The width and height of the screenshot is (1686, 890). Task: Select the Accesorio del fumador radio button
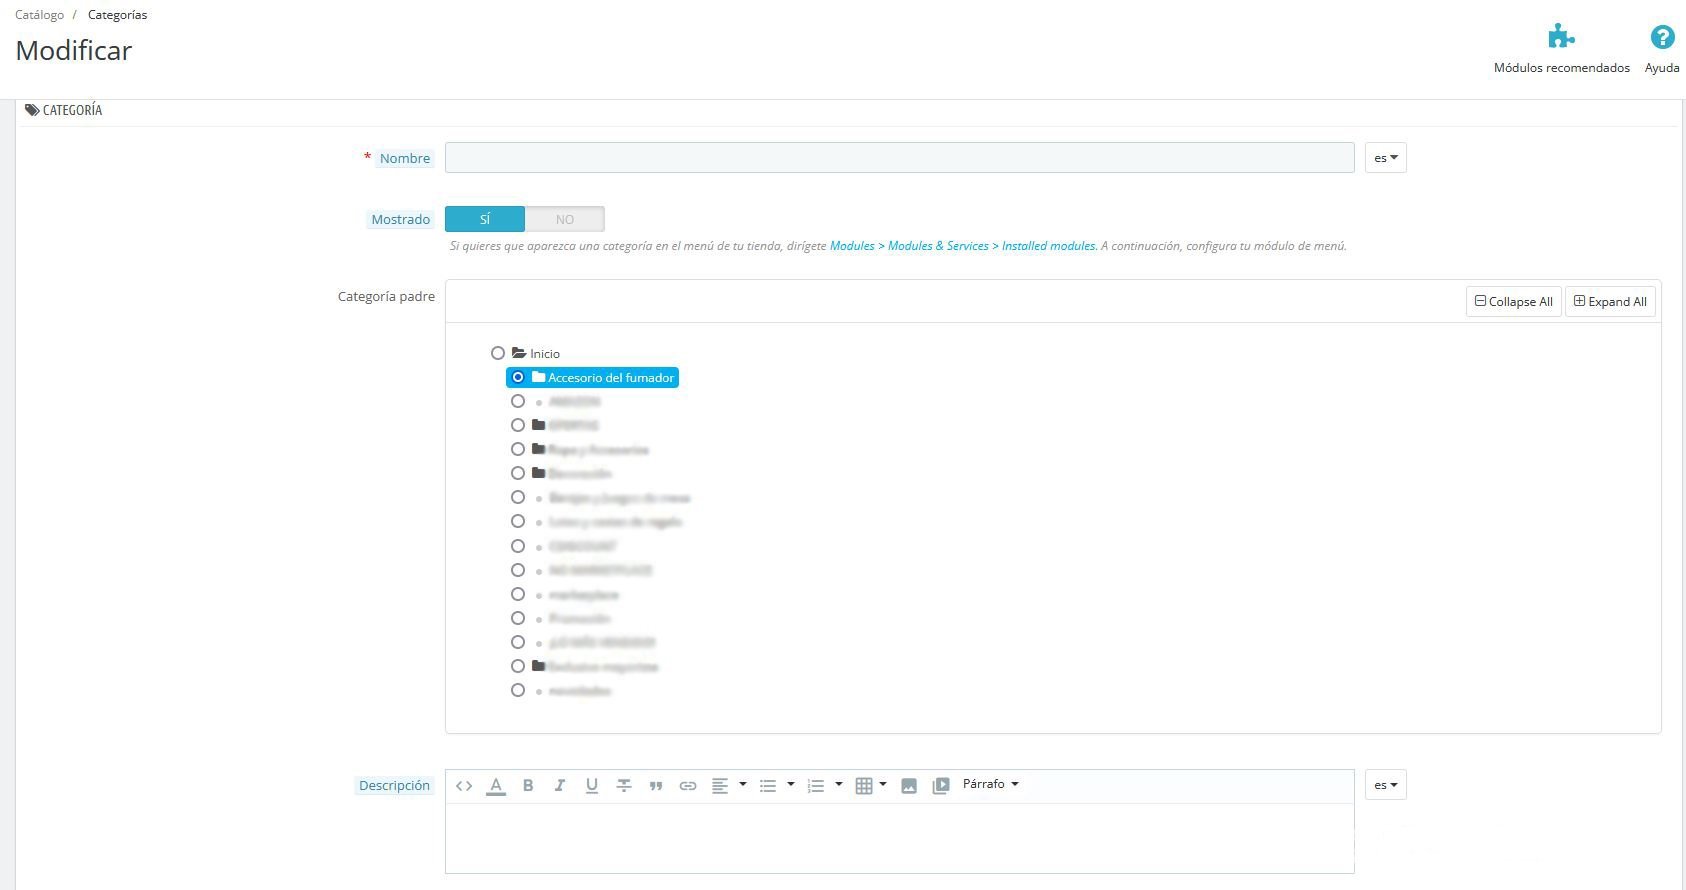pyautogui.click(x=518, y=377)
